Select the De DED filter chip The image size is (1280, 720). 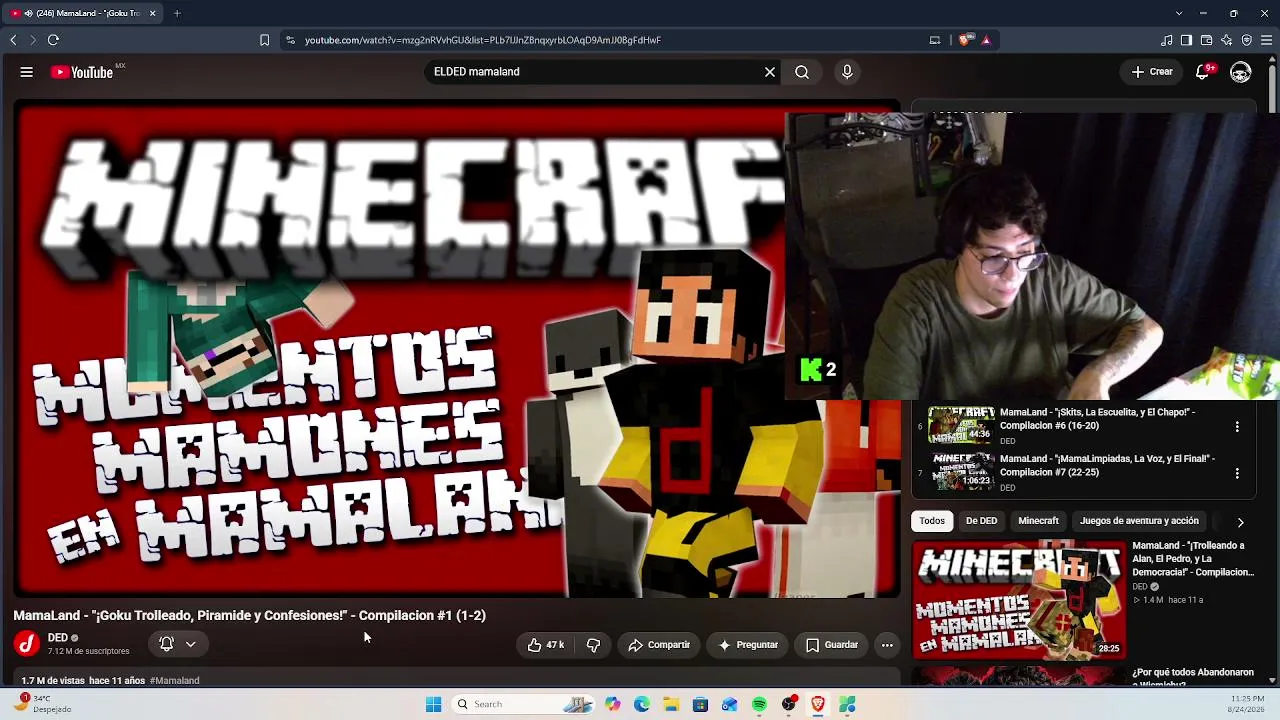[981, 521]
